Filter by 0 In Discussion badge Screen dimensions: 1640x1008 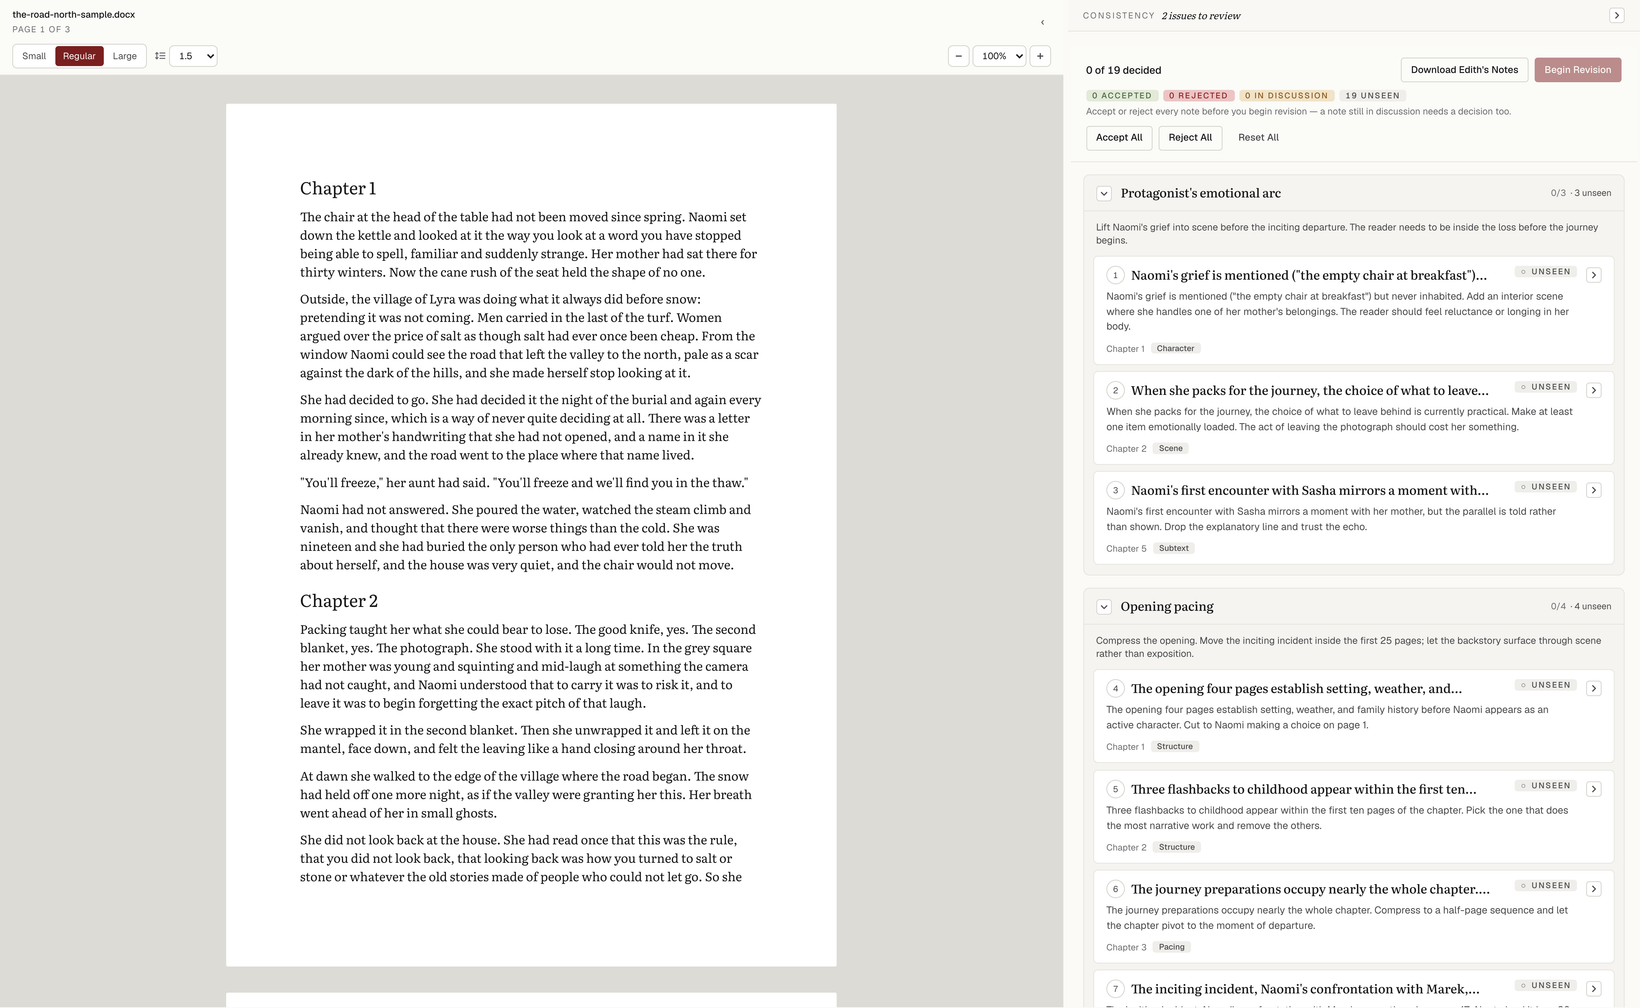pos(1287,96)
